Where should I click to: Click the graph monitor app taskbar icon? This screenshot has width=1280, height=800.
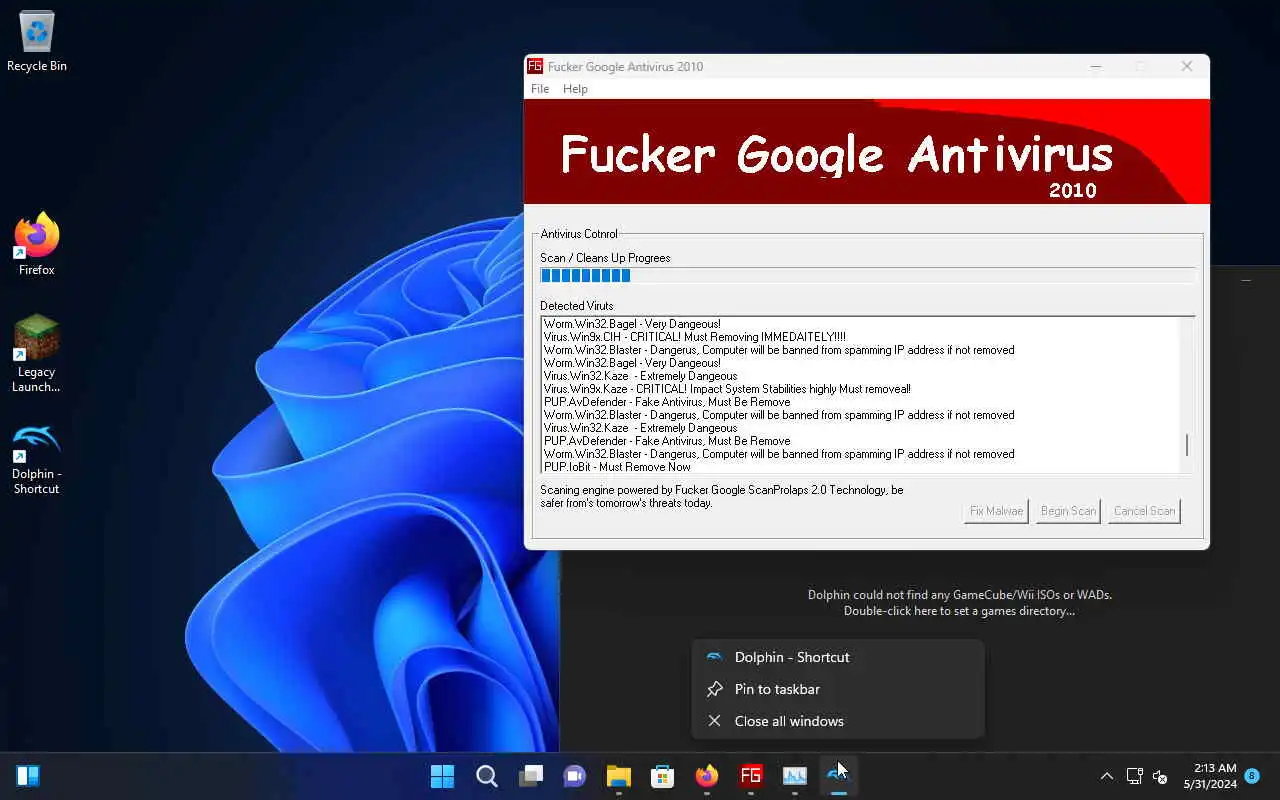[x=794, y=776]
